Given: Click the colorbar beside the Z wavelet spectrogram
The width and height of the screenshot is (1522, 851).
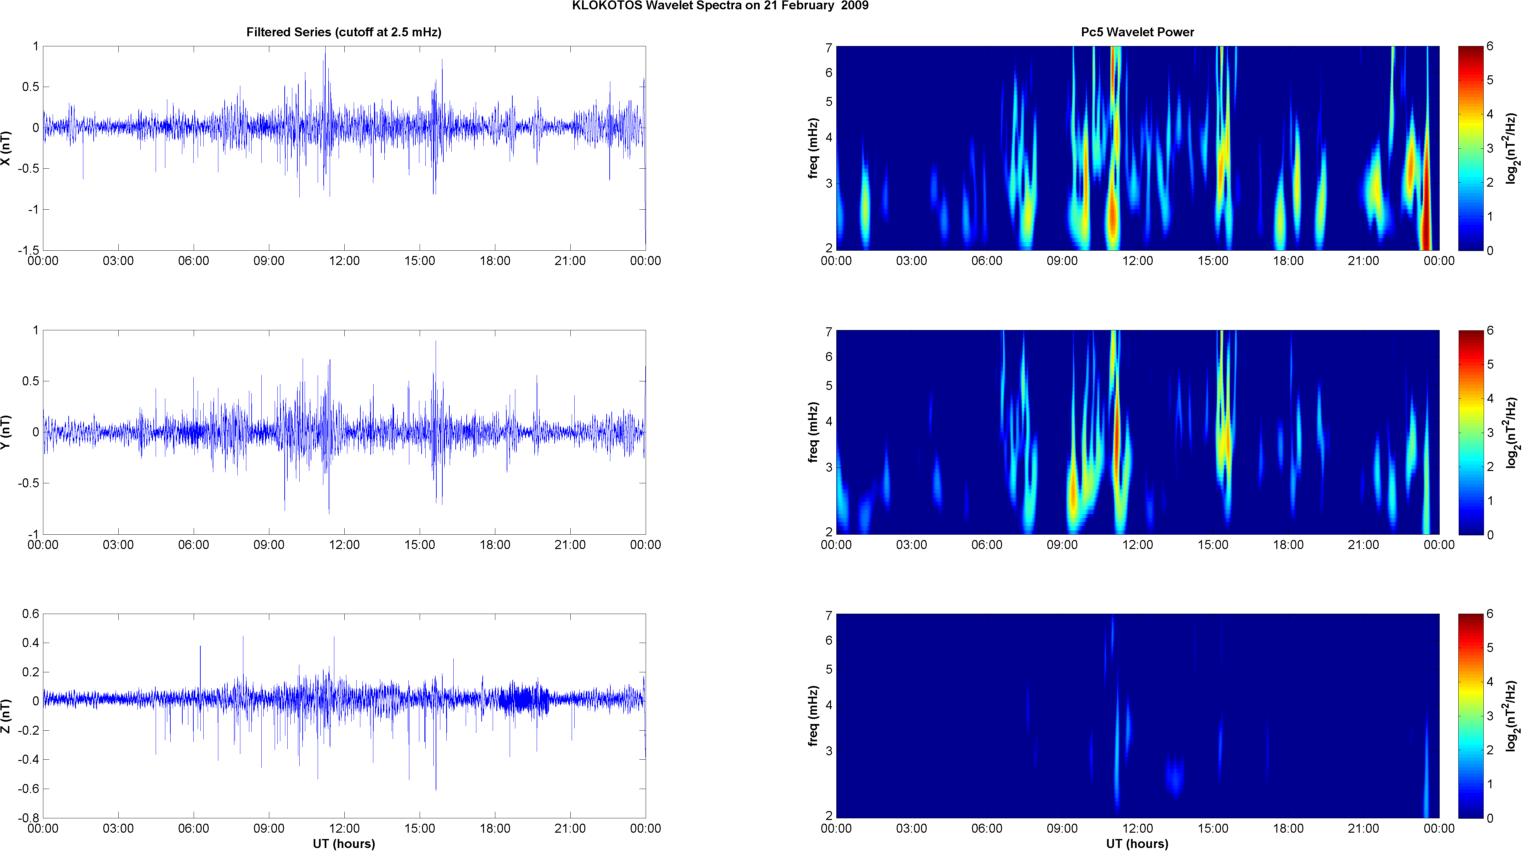Looking at the screenshot, I should (1471, 716).
